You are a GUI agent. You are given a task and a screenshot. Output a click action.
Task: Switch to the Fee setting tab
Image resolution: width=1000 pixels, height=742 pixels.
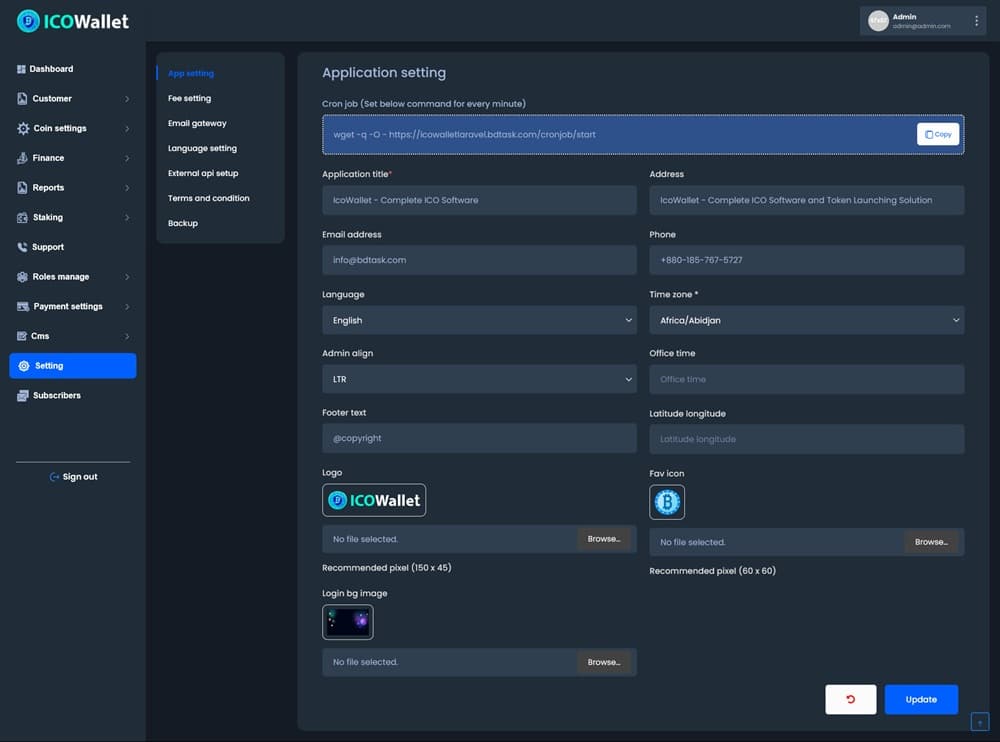click(x=189, y=98)
